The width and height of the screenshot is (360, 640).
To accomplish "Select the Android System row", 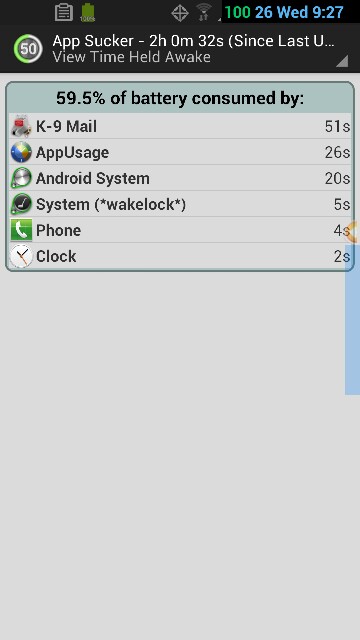I will (180, 178).
